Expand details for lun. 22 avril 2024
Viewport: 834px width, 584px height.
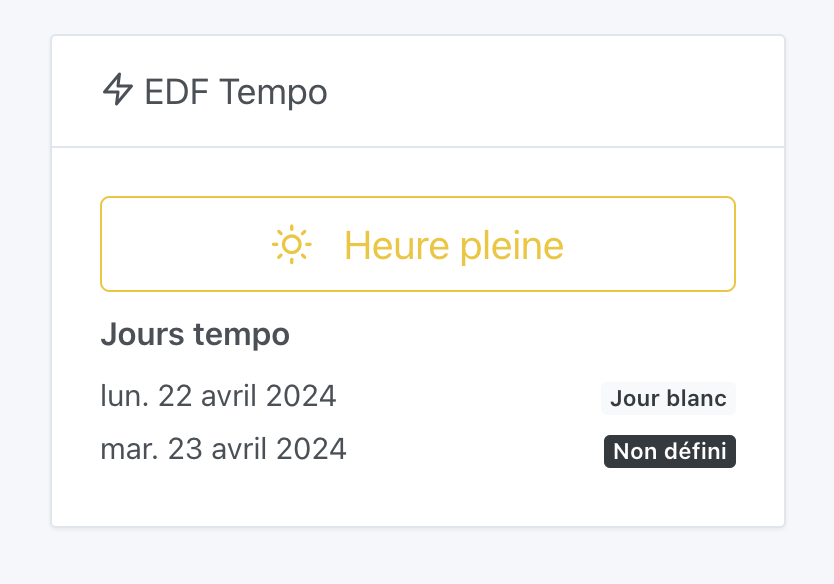pyautogui.click(x=218, y=396)
